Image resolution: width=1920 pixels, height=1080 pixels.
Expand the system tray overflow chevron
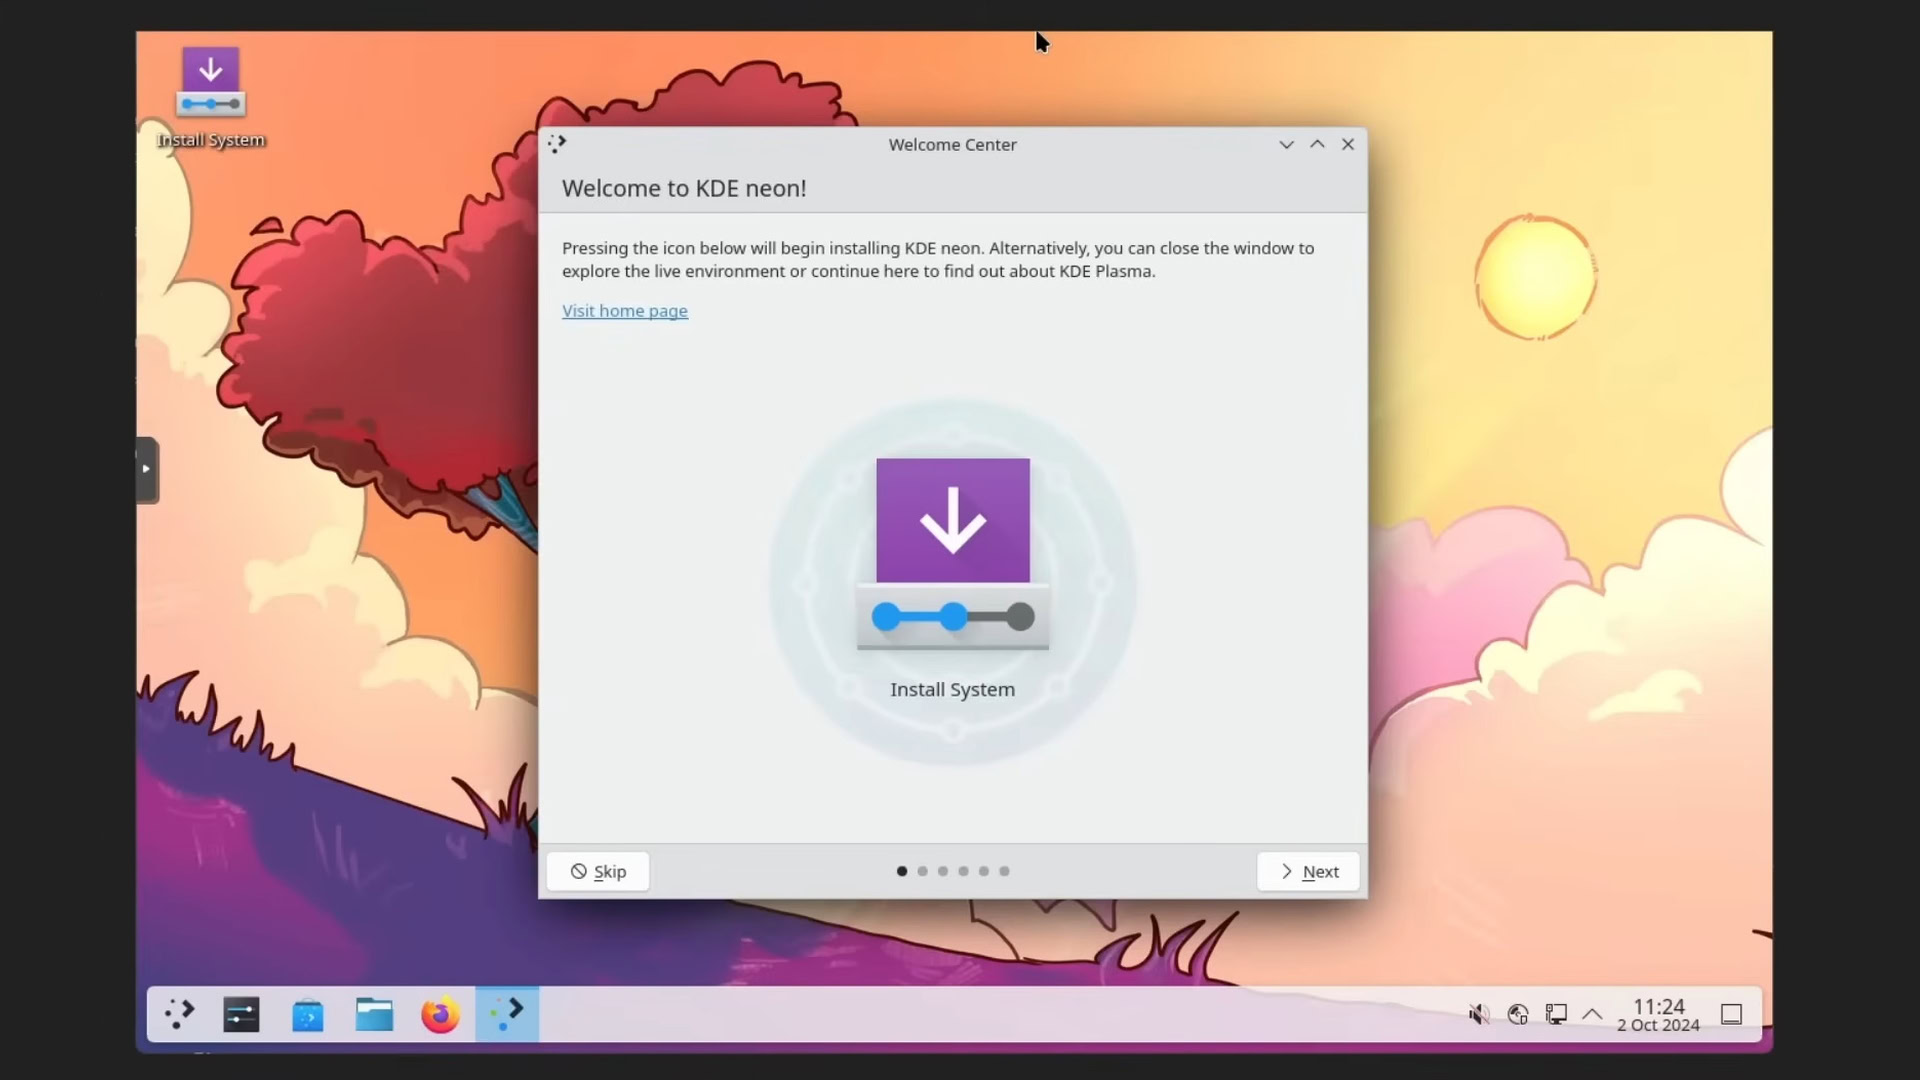tap(1592, 1013)
